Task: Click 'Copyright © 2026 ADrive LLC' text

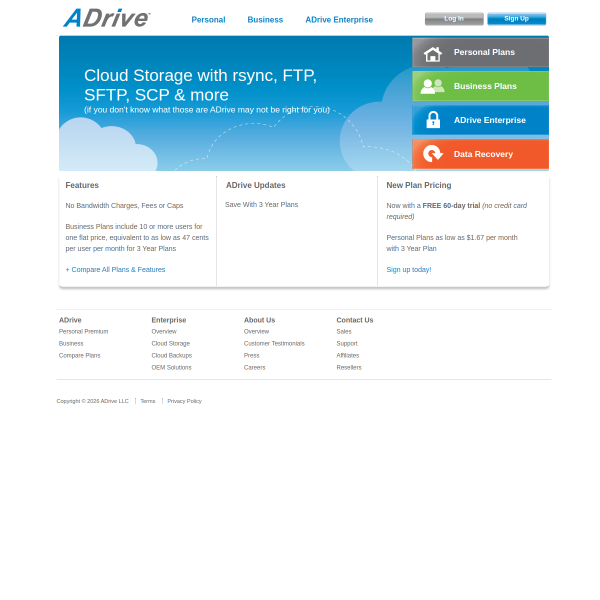Action: click(x=93, y=401)
